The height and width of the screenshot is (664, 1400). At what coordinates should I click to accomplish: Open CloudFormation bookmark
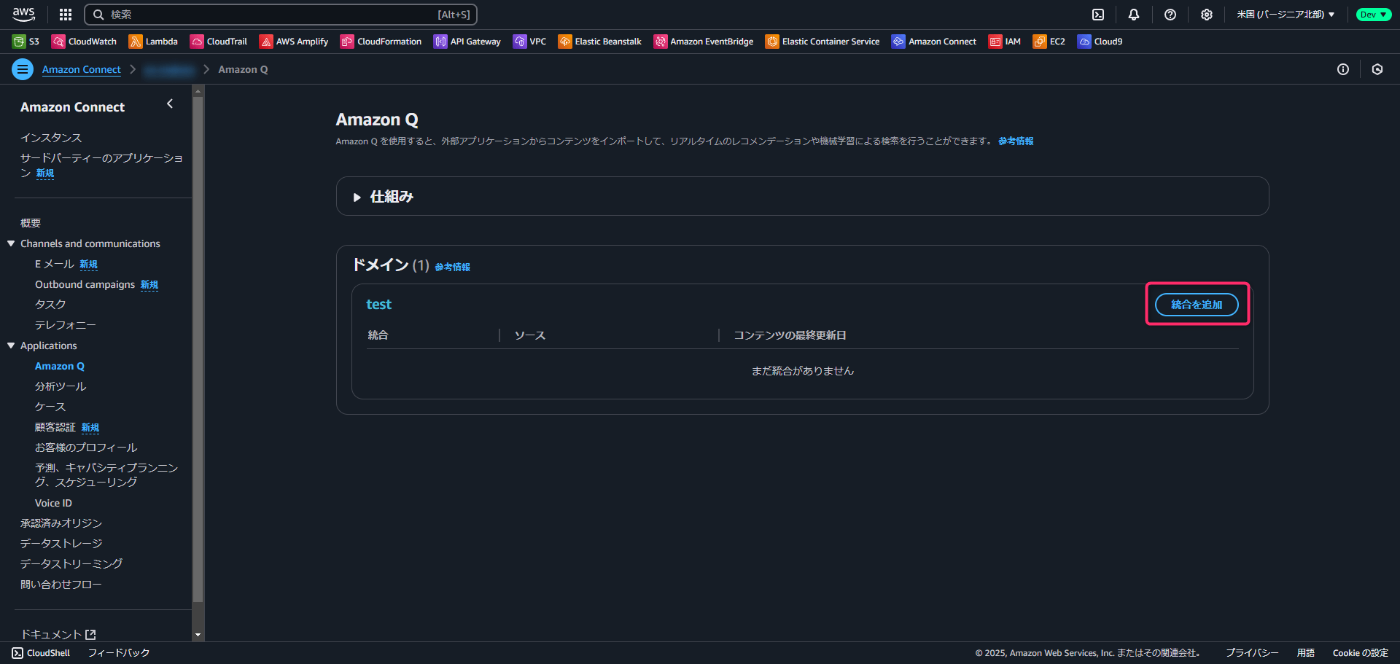pyautogui.click(x=381, y=42)
